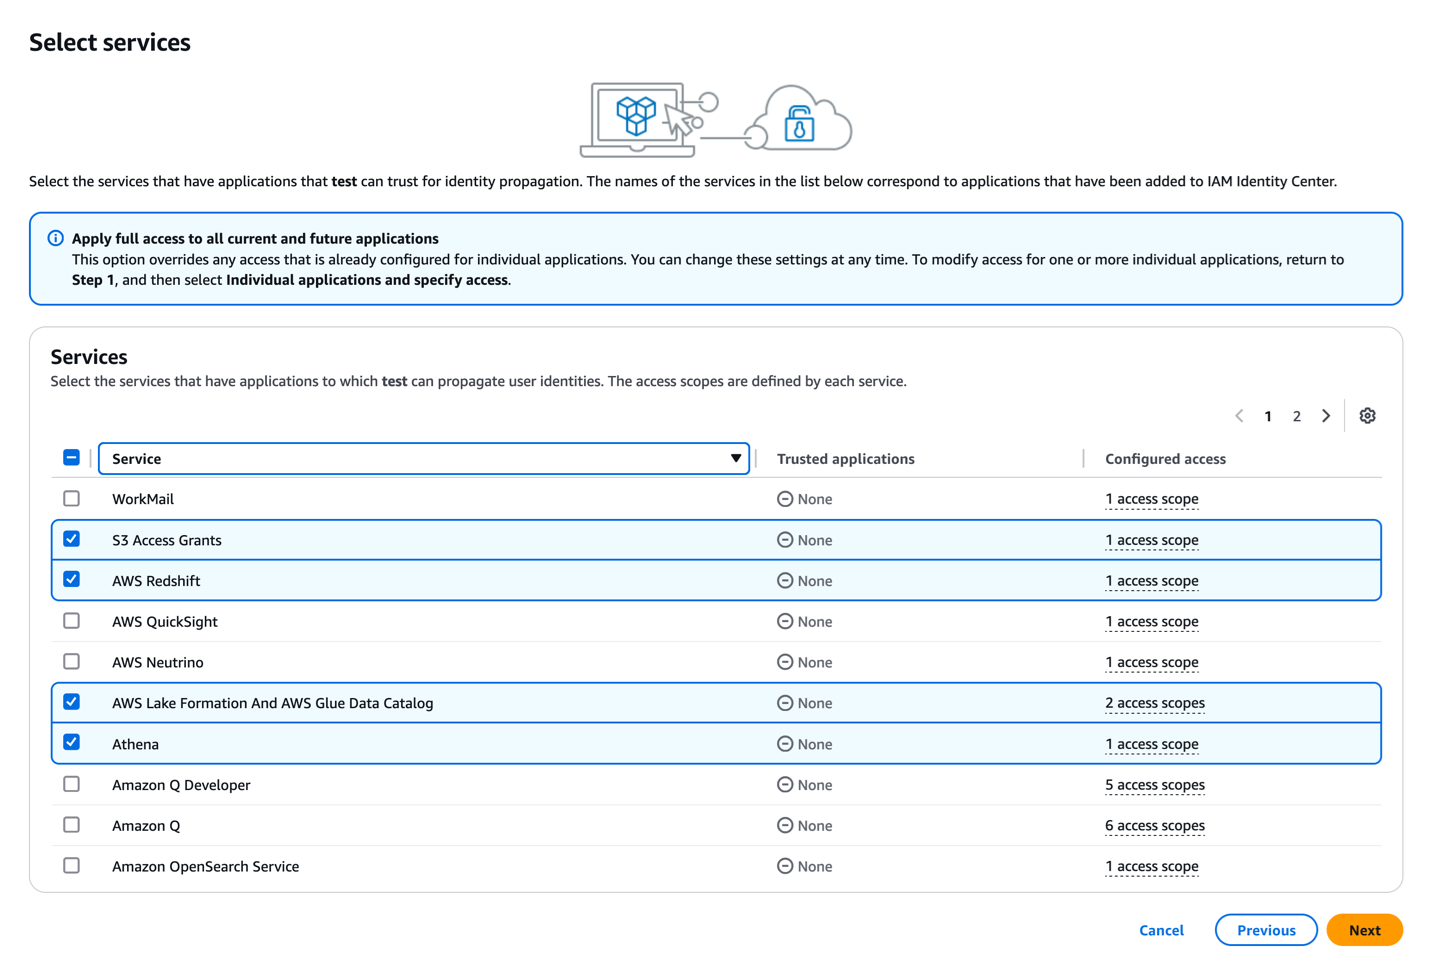Open 6 access scopes for Amazon Q
The height and width of the screenshot is (962, 1430).
pos(1155,825)
